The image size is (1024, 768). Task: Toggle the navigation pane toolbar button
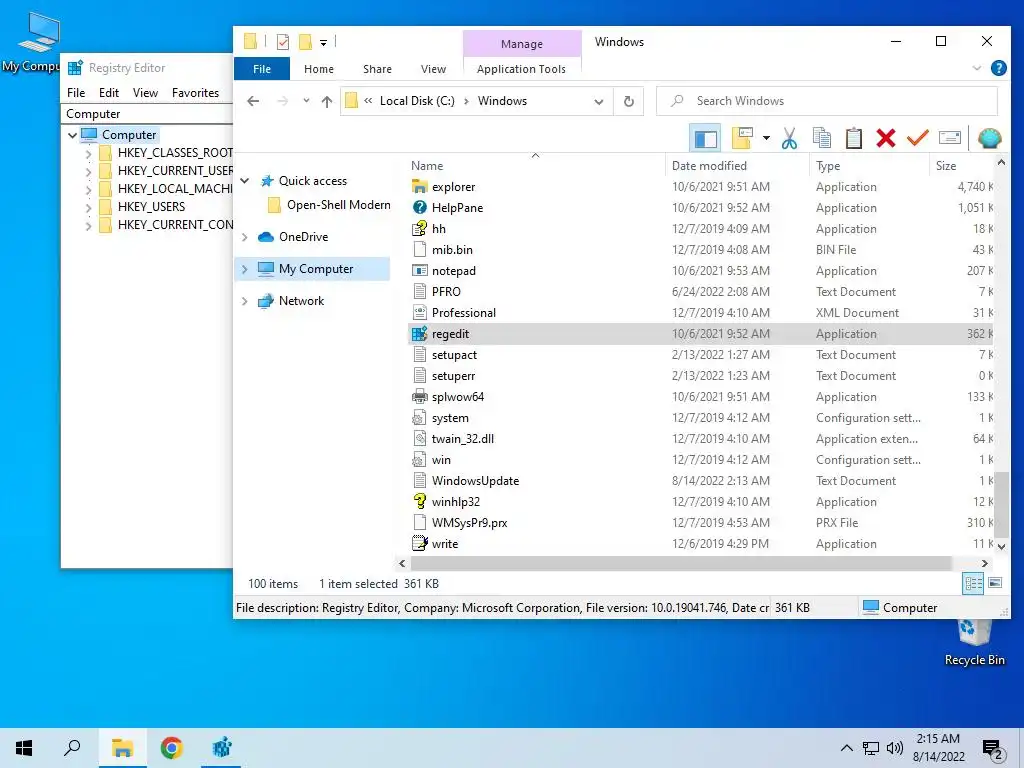click(x=705, y=138)
